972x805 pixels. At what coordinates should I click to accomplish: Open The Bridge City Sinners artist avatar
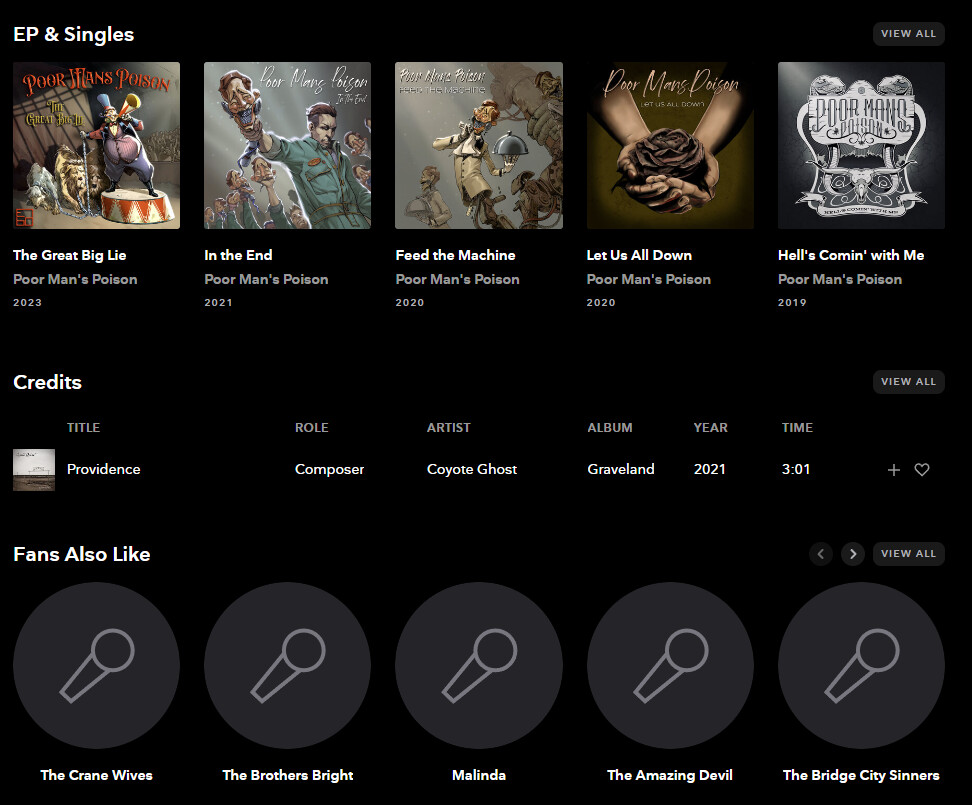click(x=861, y=666)
